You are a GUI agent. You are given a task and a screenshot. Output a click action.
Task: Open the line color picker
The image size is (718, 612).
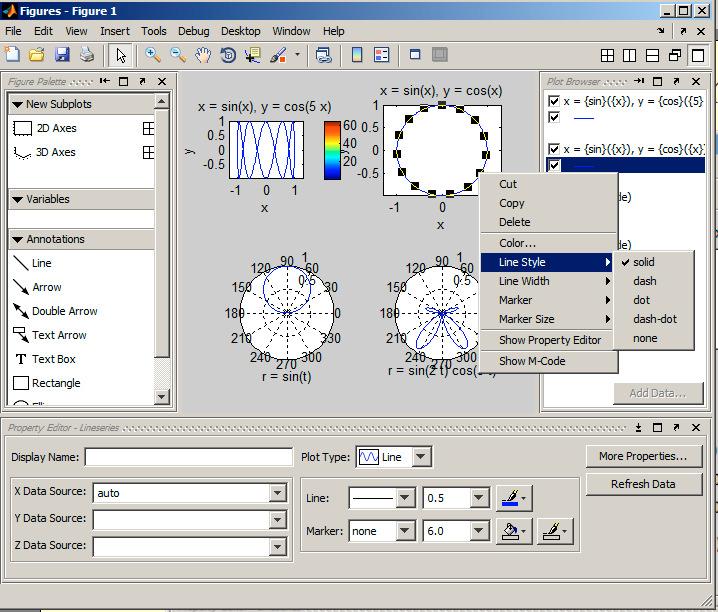coord(514,498)
